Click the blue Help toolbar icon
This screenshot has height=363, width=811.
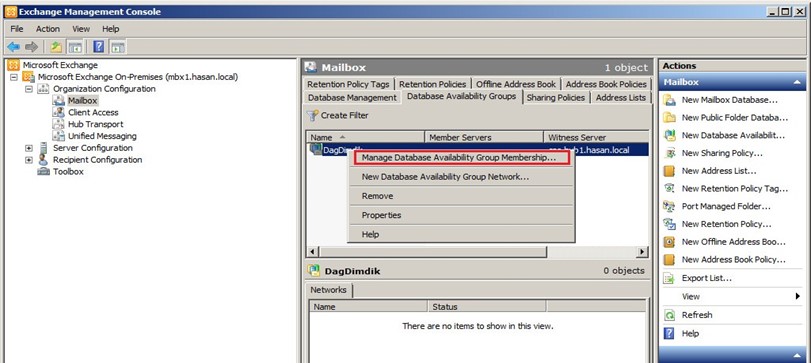(x=99, y=47)
